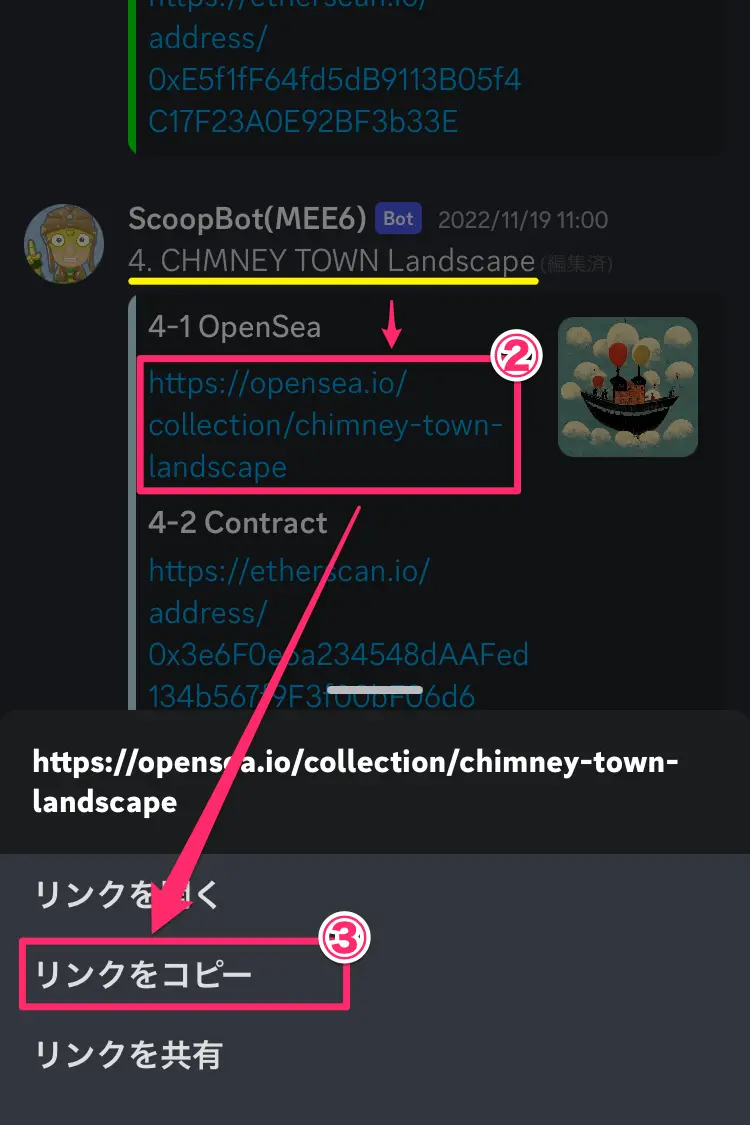
Task: Tap the 4-2 Contract embed heading
Action: (x=238, y=523)
